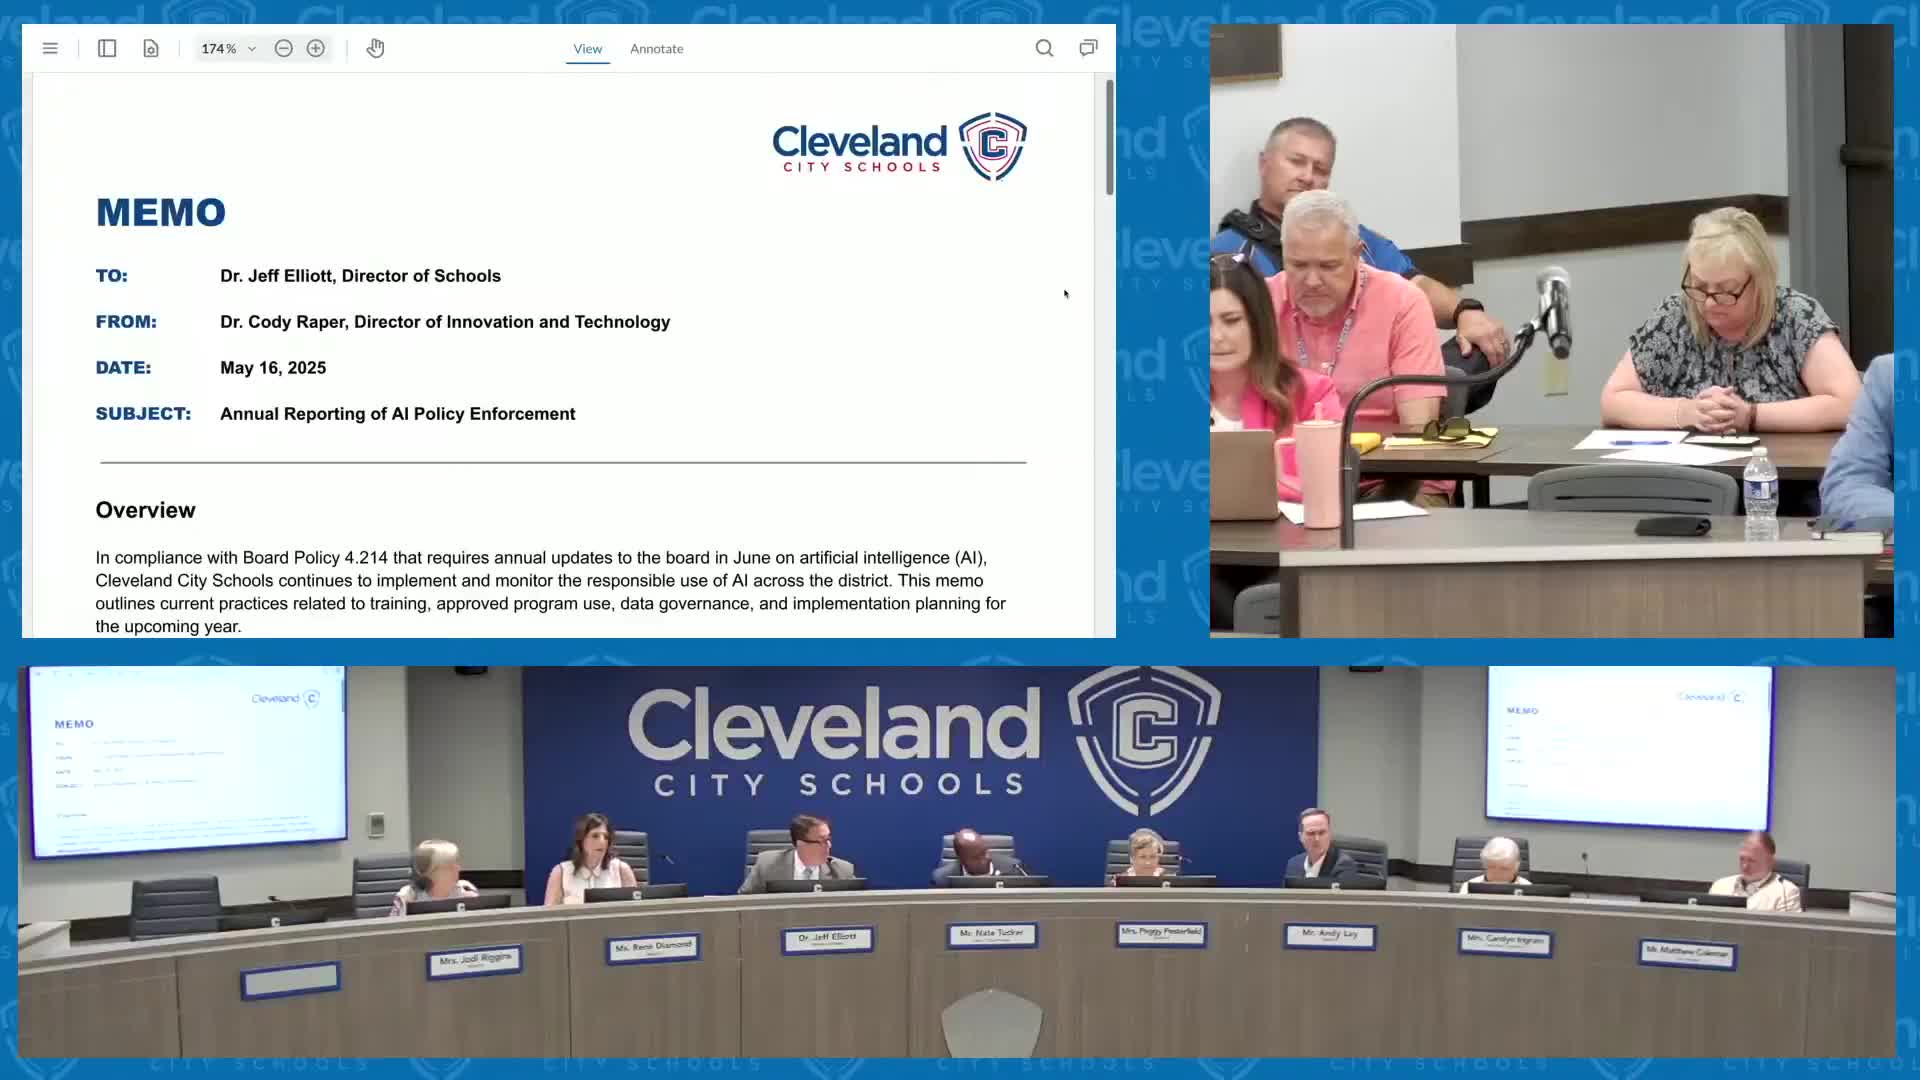Image resolution: width=1920 pixels, height=1080 pixels.
Task: Click the memo subject line text
Action: (x=397, y=414)
